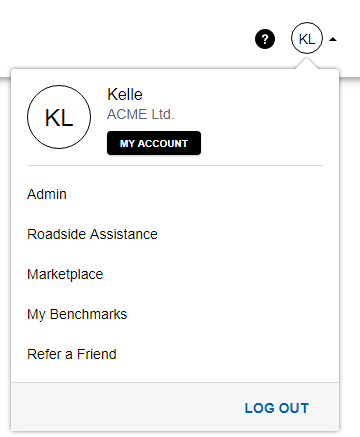This screenshot has width=360, height=437.
Task: Click the divider line below My Account
Action: pyautogui.click(x=175, y=165)
